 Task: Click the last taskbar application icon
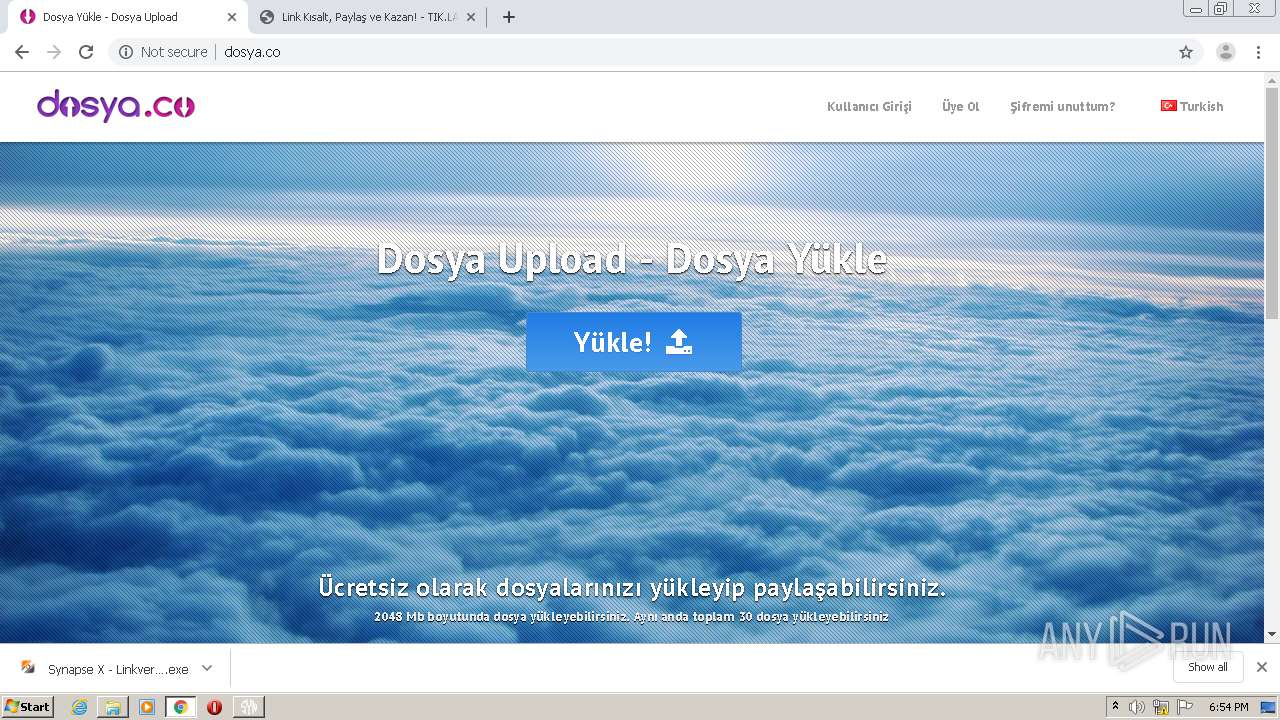pos(248,707)
